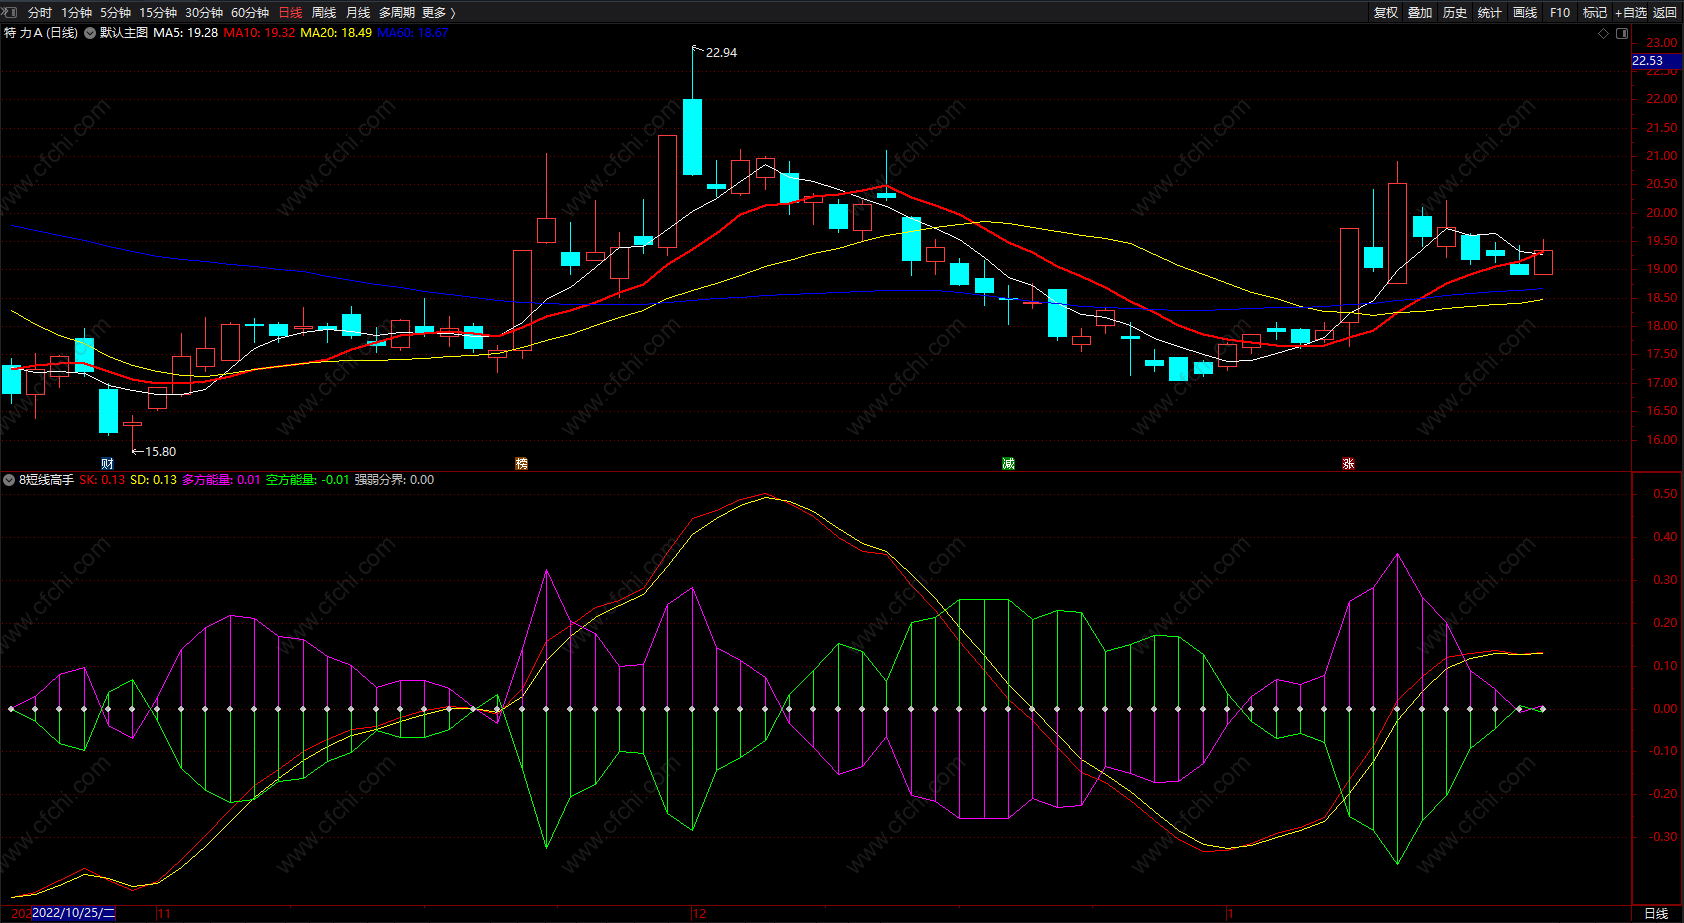Screen dimensions: 1684x923
Task: Click the 榜 event marker on the chart
Action: (x=521, y=464)
